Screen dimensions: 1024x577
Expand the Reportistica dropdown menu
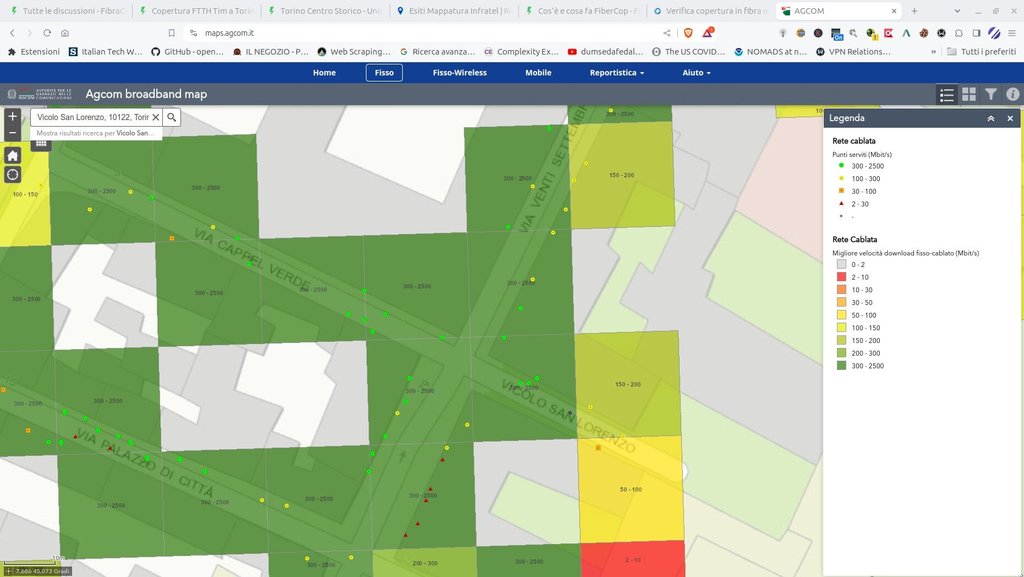coord(616,73)
